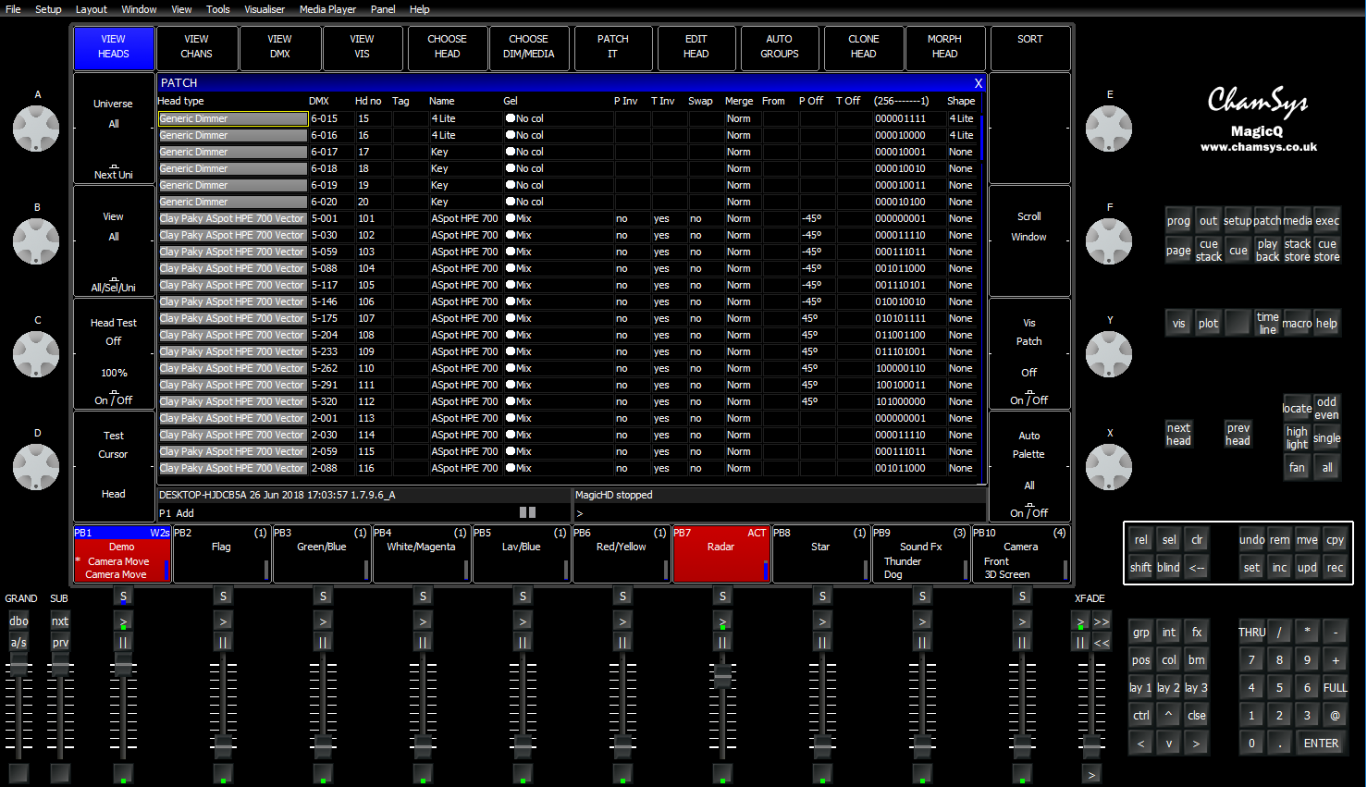Screen dimensions: 1366x787
Task: Switch to the VIEW DMX tab
Action: tap(280, 47)
